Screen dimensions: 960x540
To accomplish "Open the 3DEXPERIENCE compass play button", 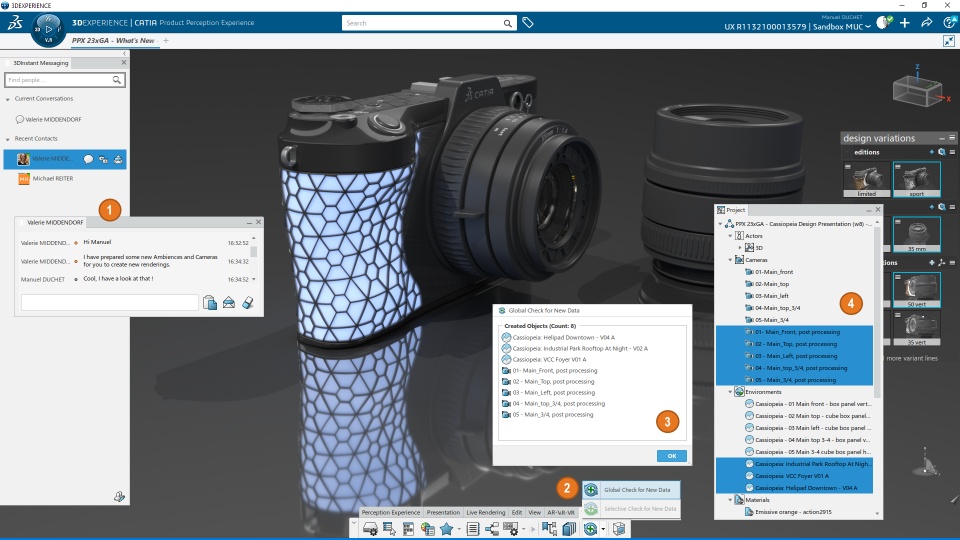I will click(x=48, y=29).
